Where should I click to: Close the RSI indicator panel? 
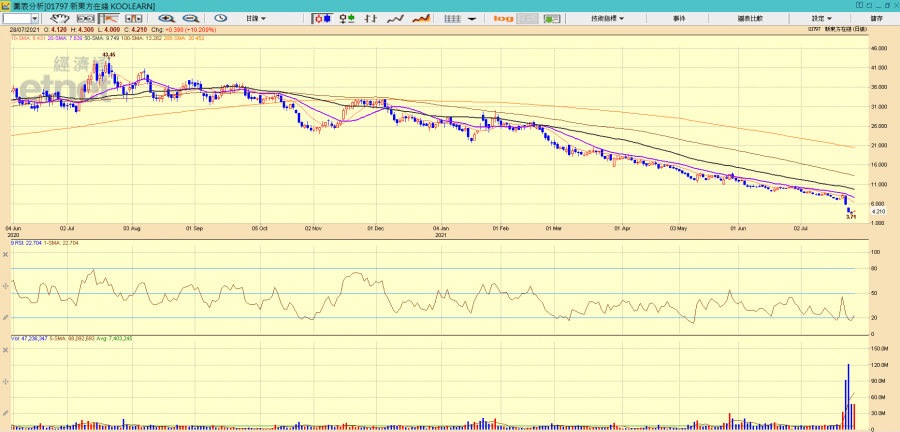click(x=6, y=256)
